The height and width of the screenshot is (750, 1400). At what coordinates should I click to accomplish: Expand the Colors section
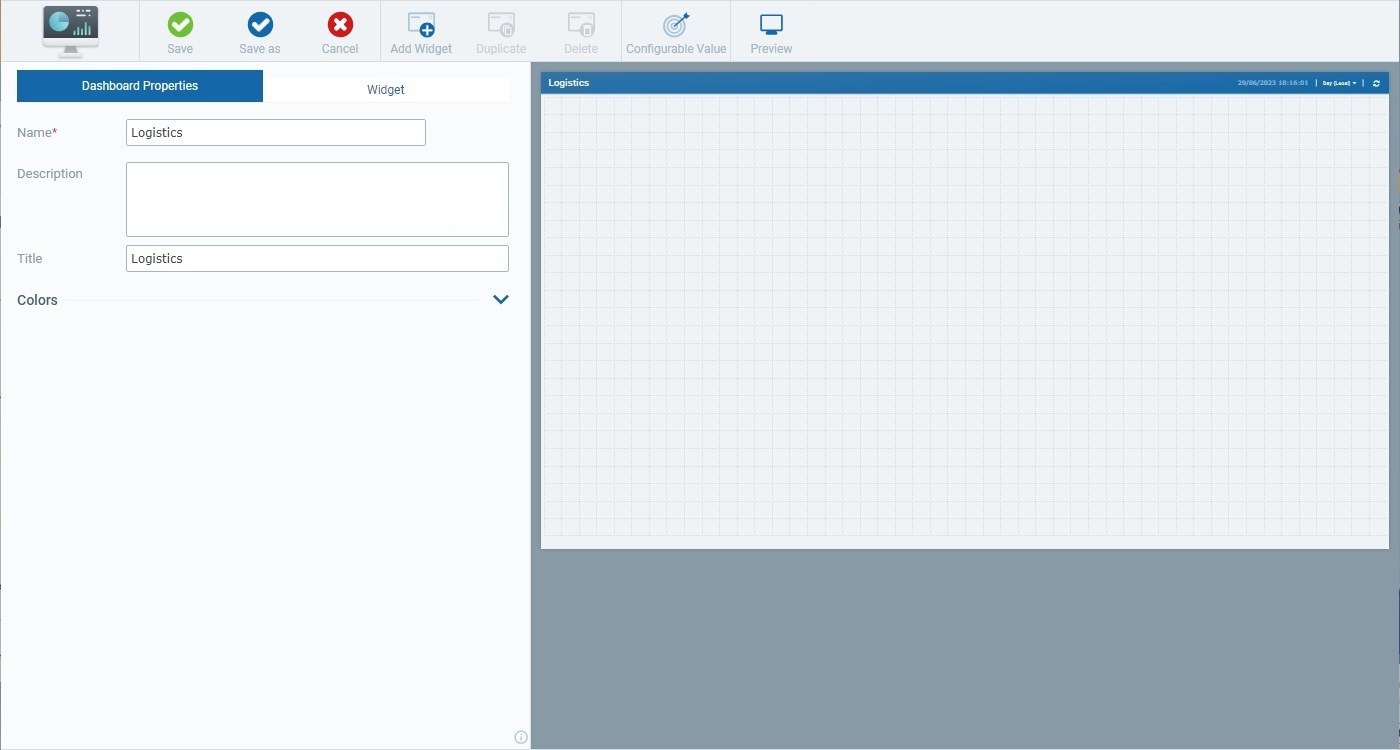(500, 299)
